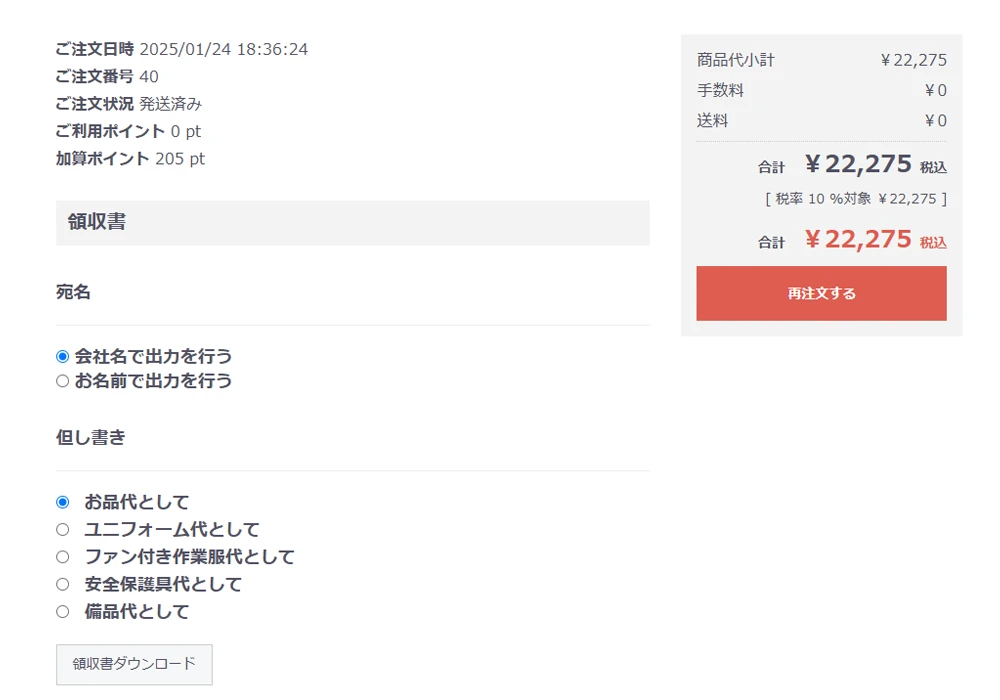Click the order number 40
Screen dimensions: 1000x700
tap(149, 77)
